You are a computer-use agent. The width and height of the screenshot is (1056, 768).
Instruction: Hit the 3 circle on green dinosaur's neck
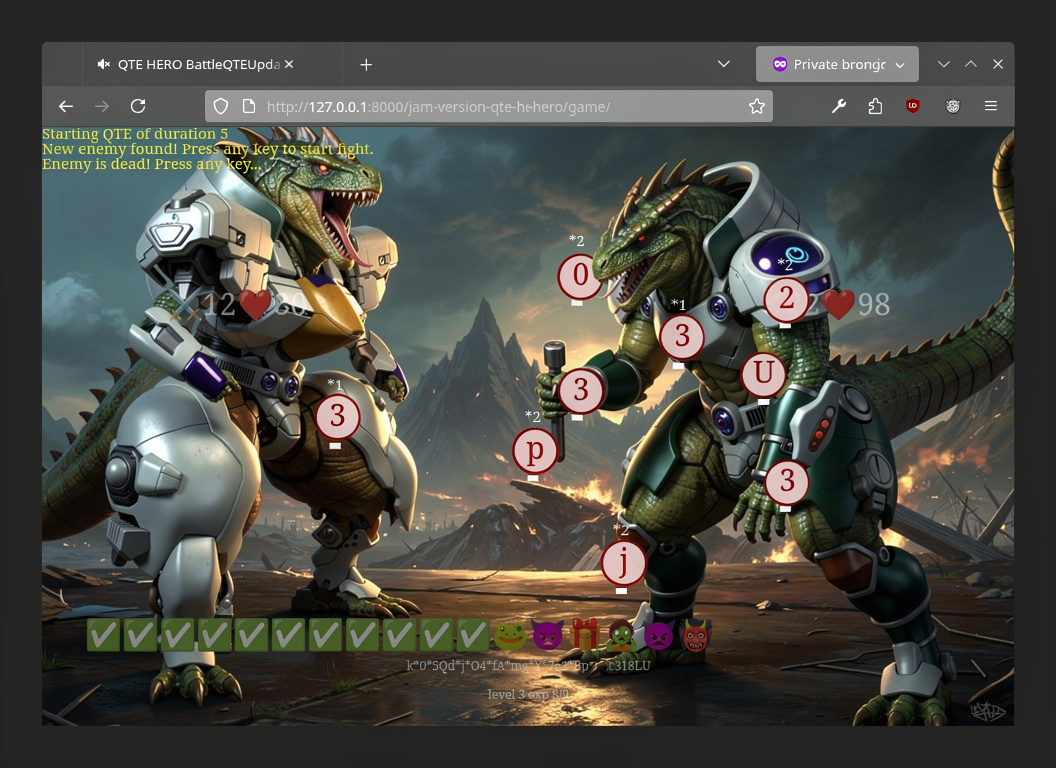tap(682, 336)
